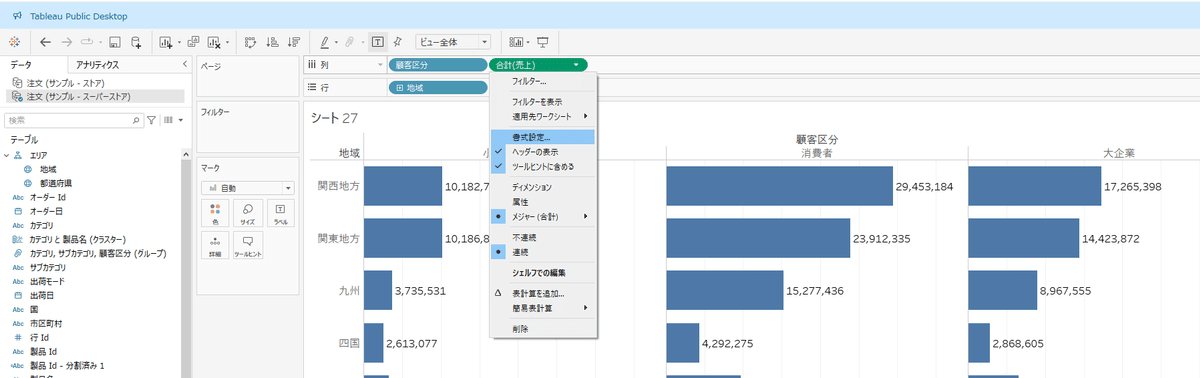Open the Tableau start page logo icon
Viewport: 1200px width, 378px height.
coord(14,42)
